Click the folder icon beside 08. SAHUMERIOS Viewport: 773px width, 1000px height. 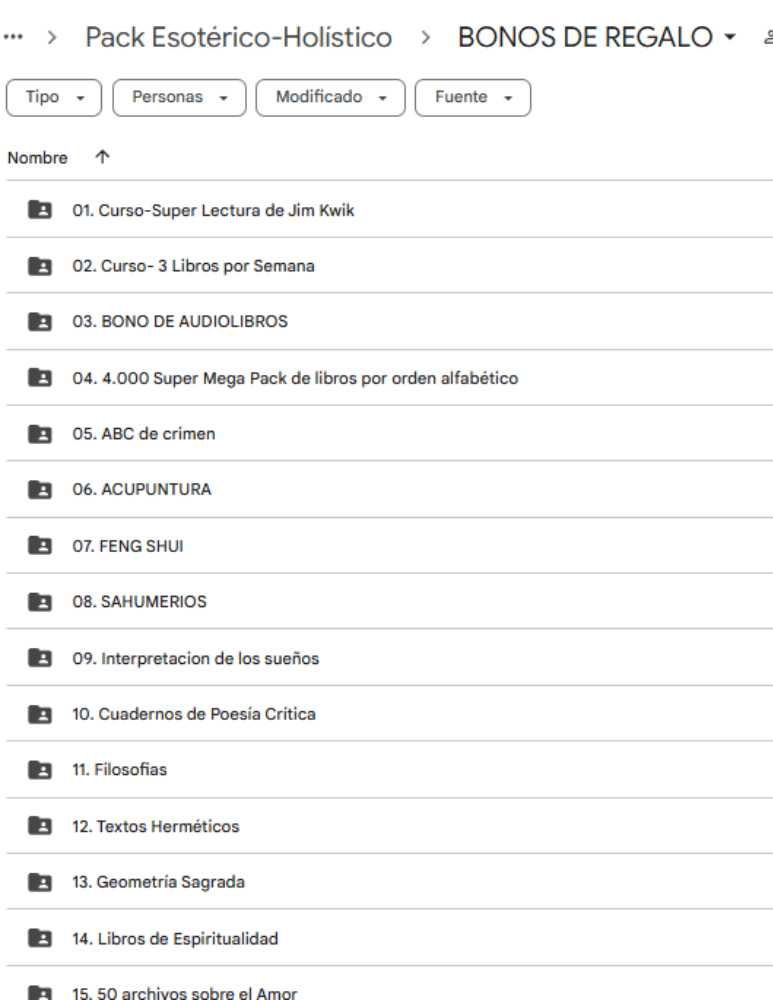point(40,601)
